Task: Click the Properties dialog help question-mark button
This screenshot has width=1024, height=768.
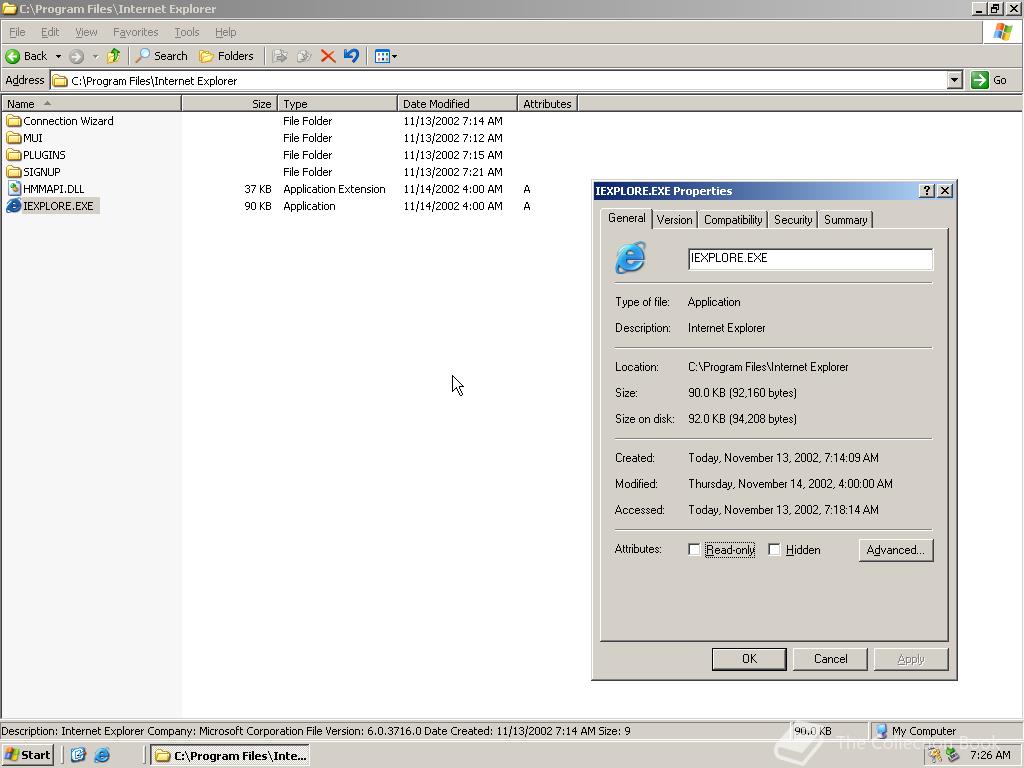Action: tap(927, 191)
